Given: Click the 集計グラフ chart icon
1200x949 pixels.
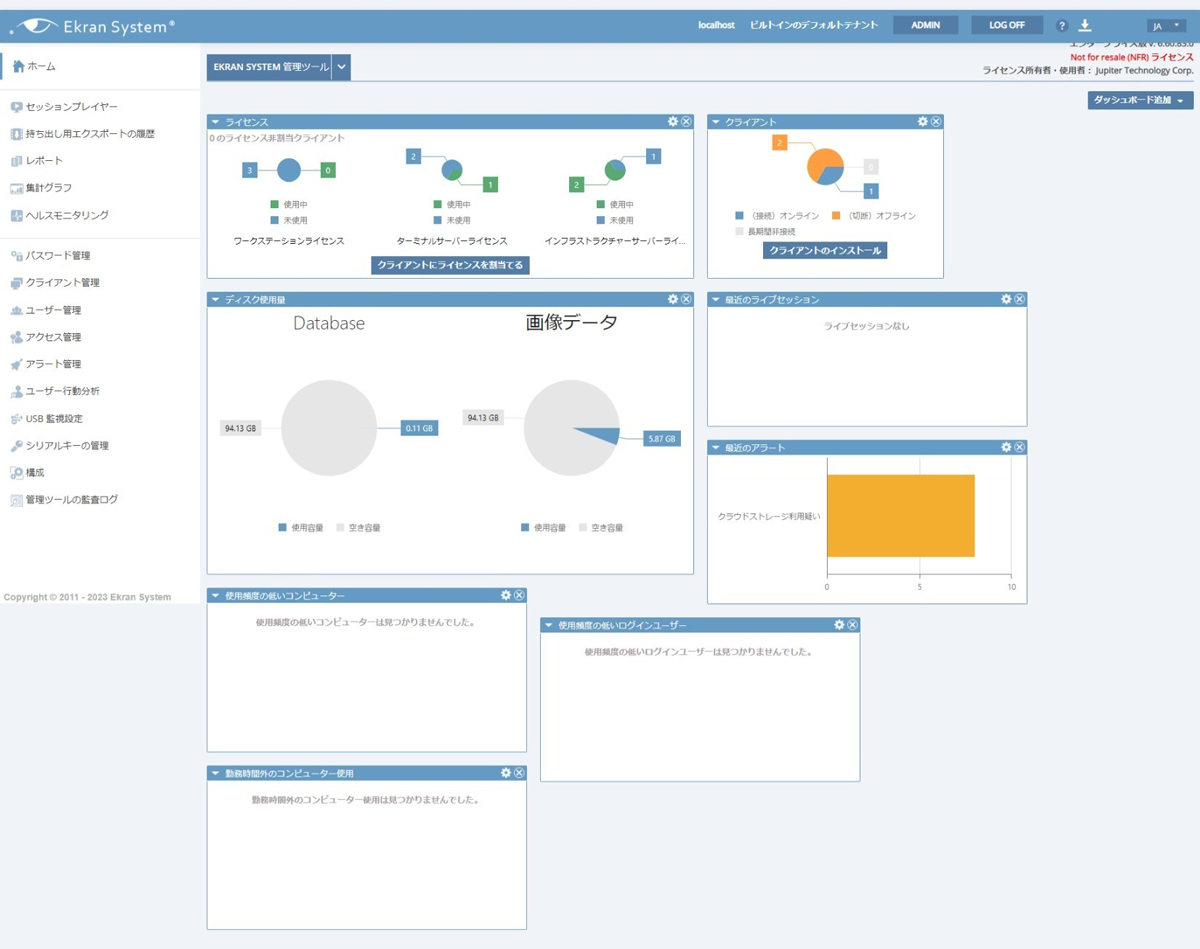Looking at the screenshot, I should tap(16, 188).
